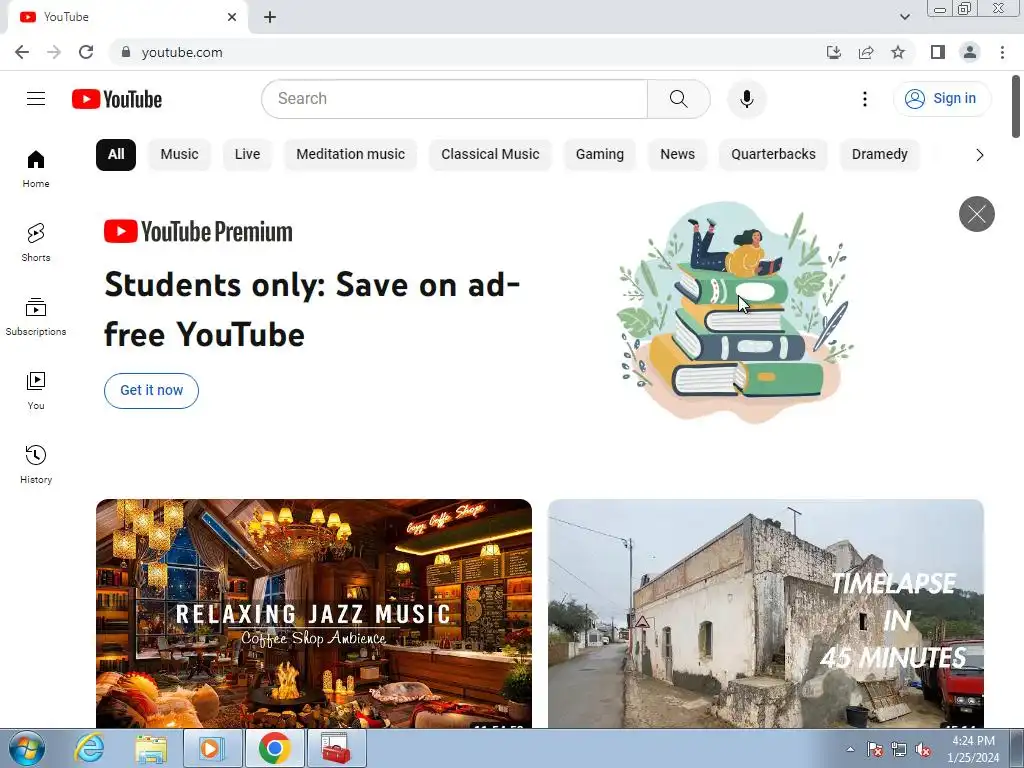Screen dimensions: 1024x768
Task: Click the address bar URL youtube.com
Action: pyautogui.click(x=182, y=52)
